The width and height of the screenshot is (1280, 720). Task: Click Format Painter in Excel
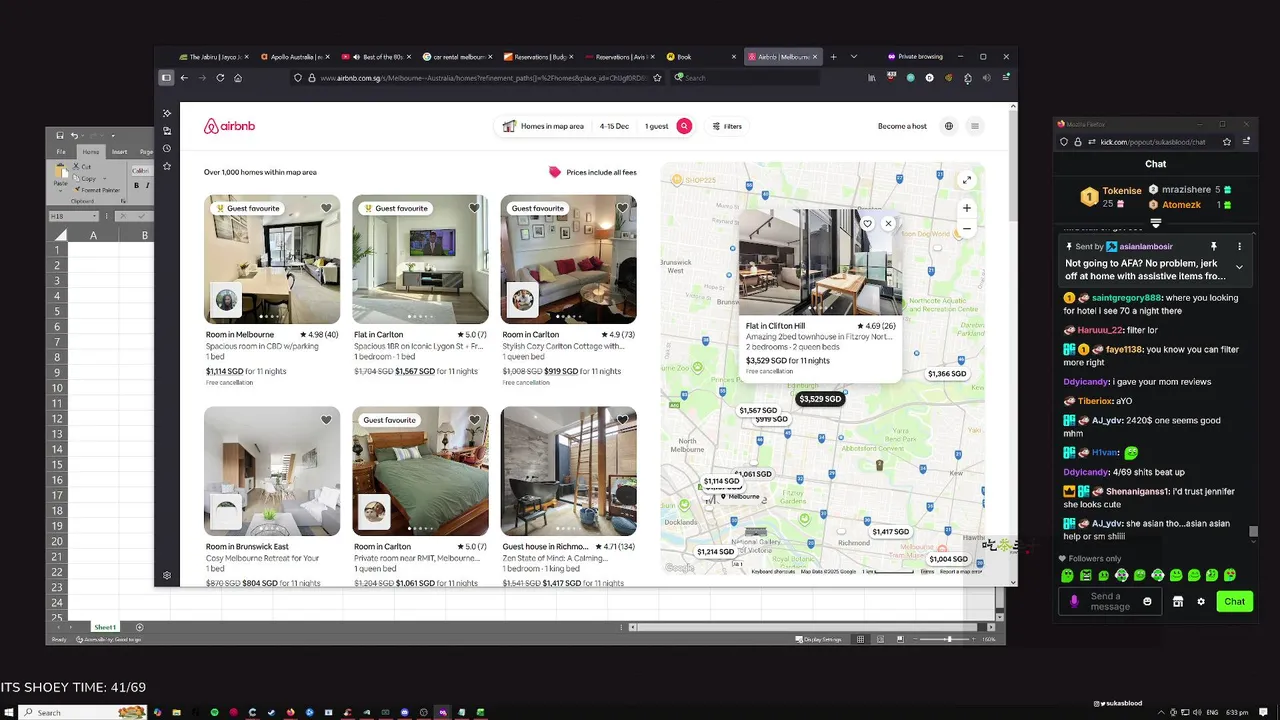click(x=96, y=189)
